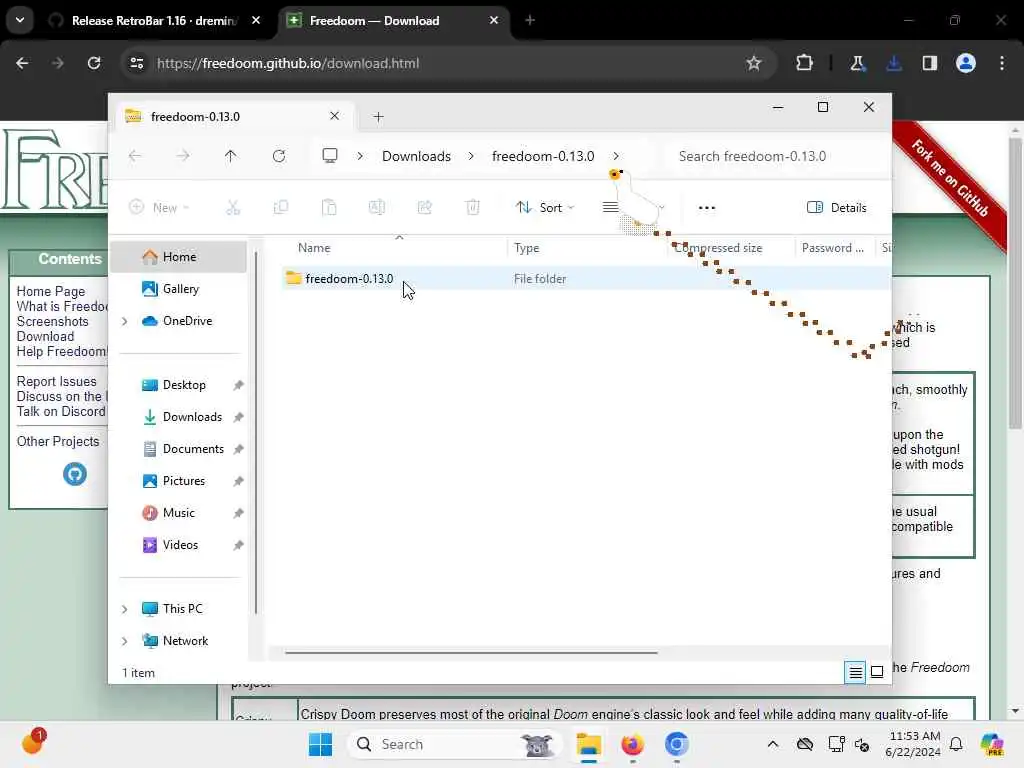Click the taskbar Search box

[x=455, y=744]
